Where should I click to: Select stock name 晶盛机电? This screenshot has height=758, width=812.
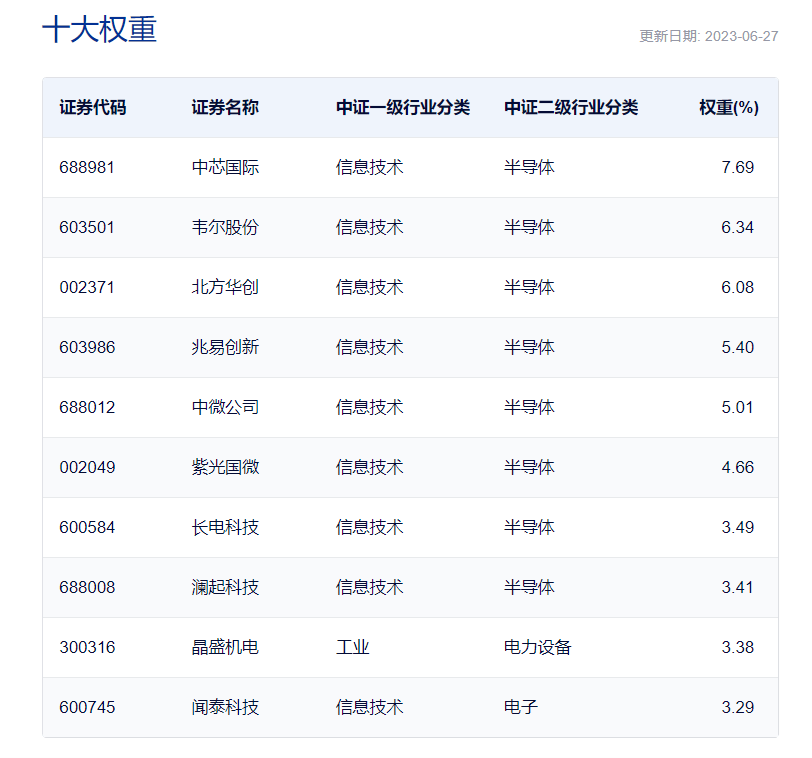(225, 648)
